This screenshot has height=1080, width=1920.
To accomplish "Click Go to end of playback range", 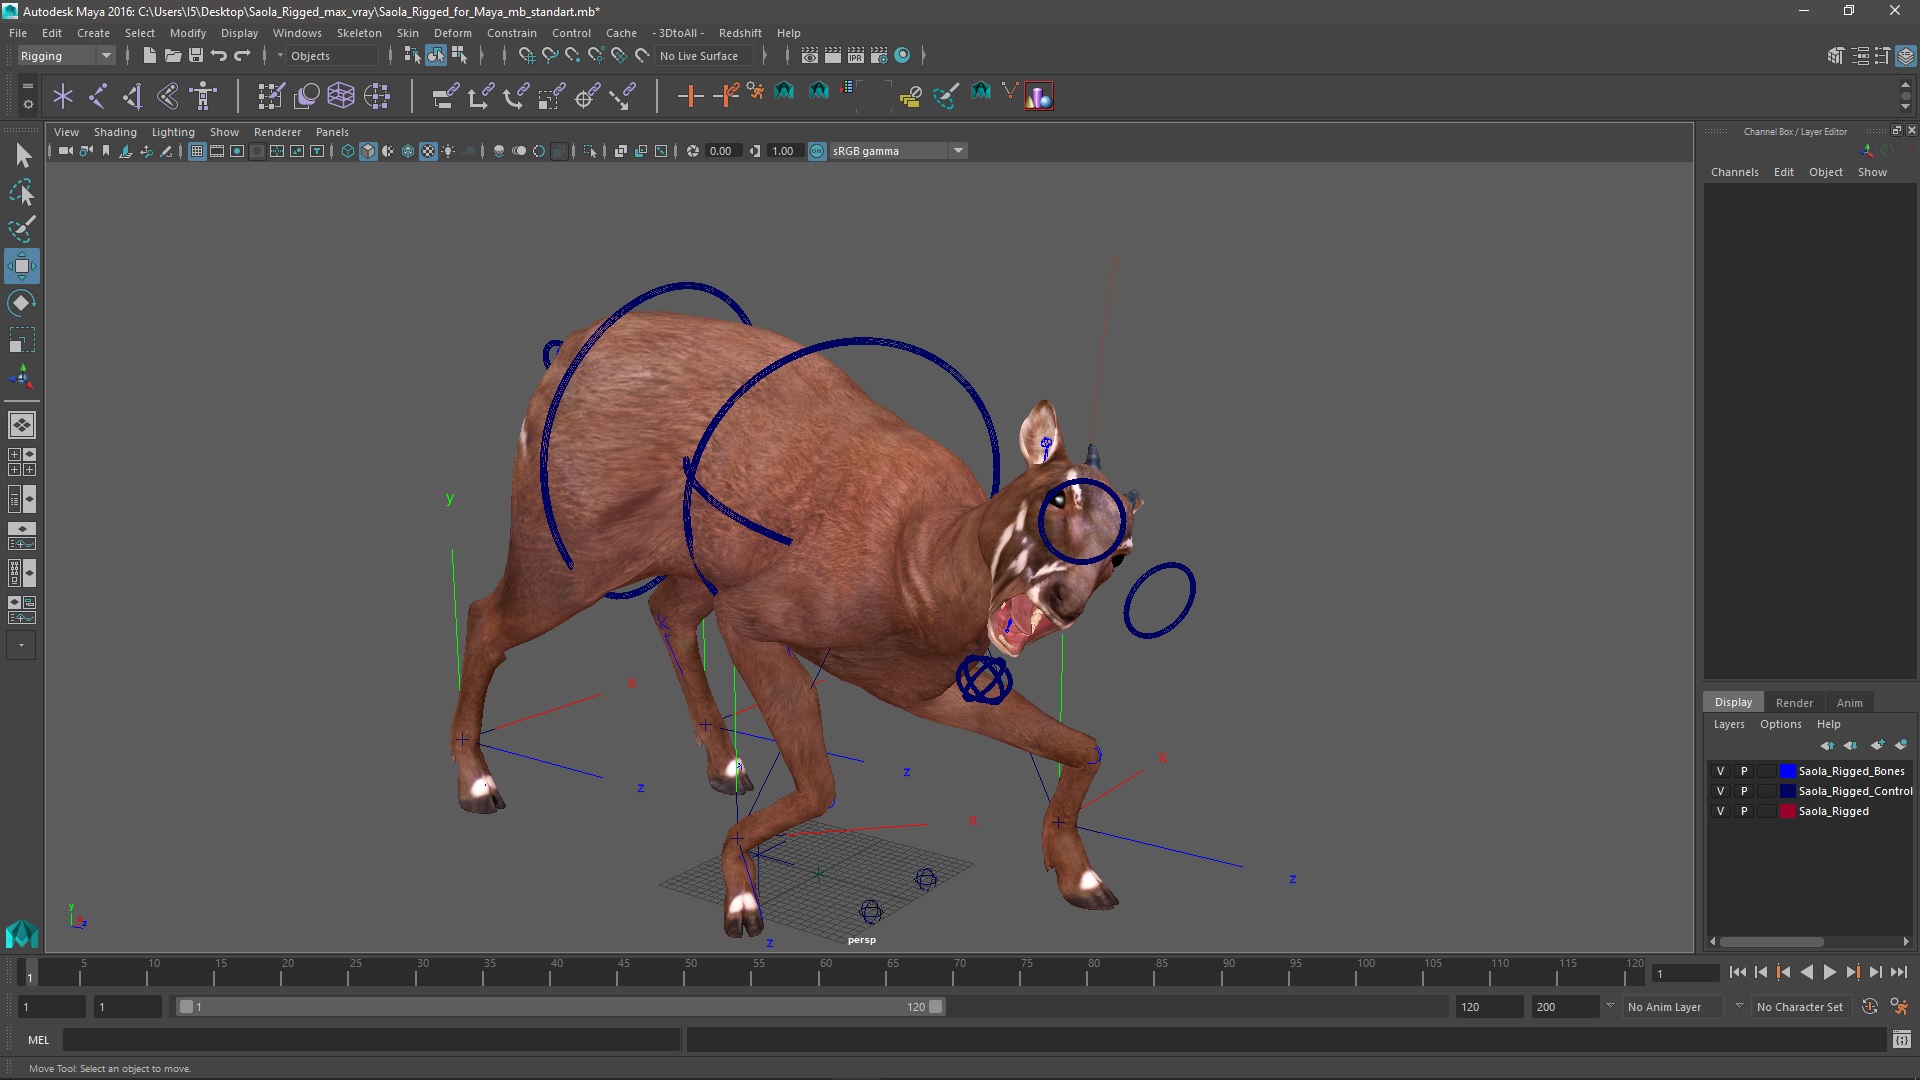I will point(1898,972).
